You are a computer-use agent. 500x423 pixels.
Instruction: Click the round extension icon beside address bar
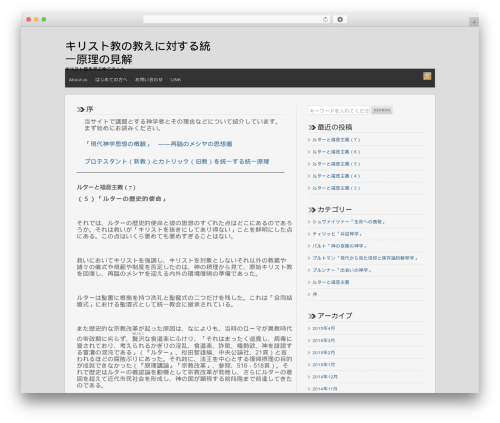(x=340, y=20)
